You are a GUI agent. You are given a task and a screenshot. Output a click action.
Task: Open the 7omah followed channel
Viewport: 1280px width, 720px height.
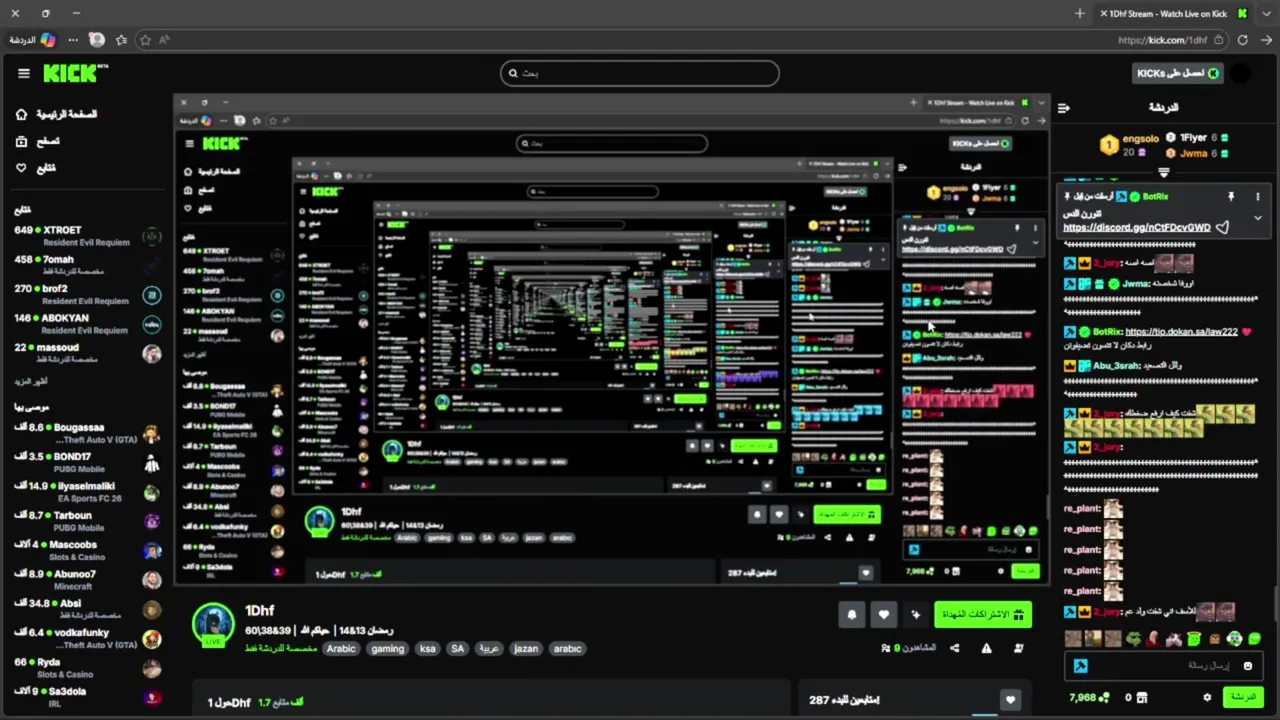[x=87, y=265]
